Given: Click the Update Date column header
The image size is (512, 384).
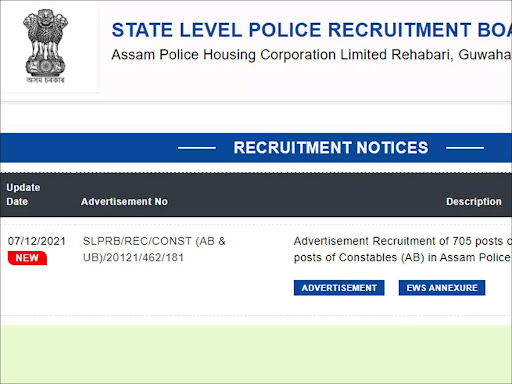Looking at the screenshot, I should 23,194.
